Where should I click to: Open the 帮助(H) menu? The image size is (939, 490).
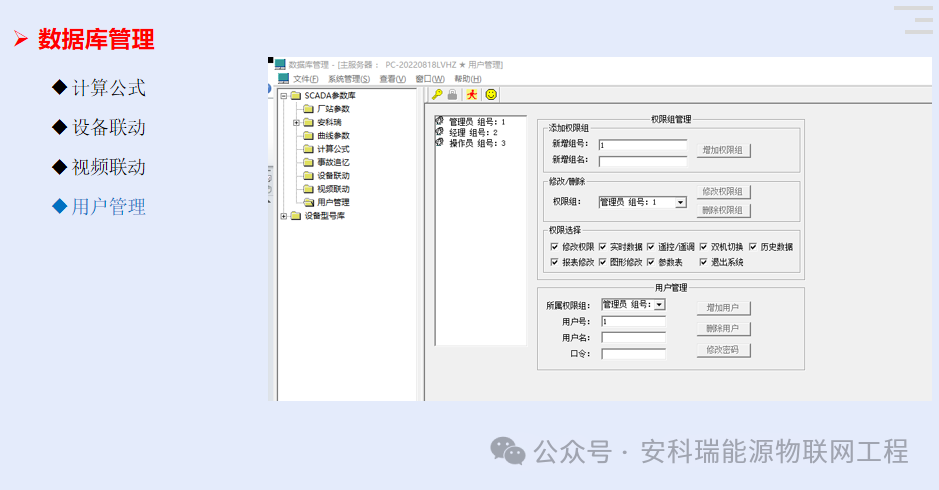[x=468, y=79]
